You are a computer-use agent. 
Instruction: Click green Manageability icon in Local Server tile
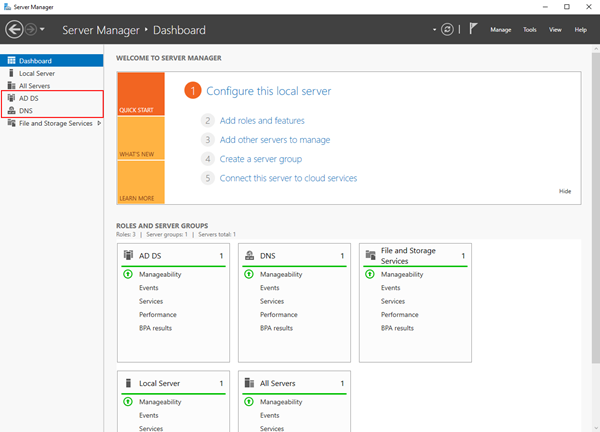(128, 401)
